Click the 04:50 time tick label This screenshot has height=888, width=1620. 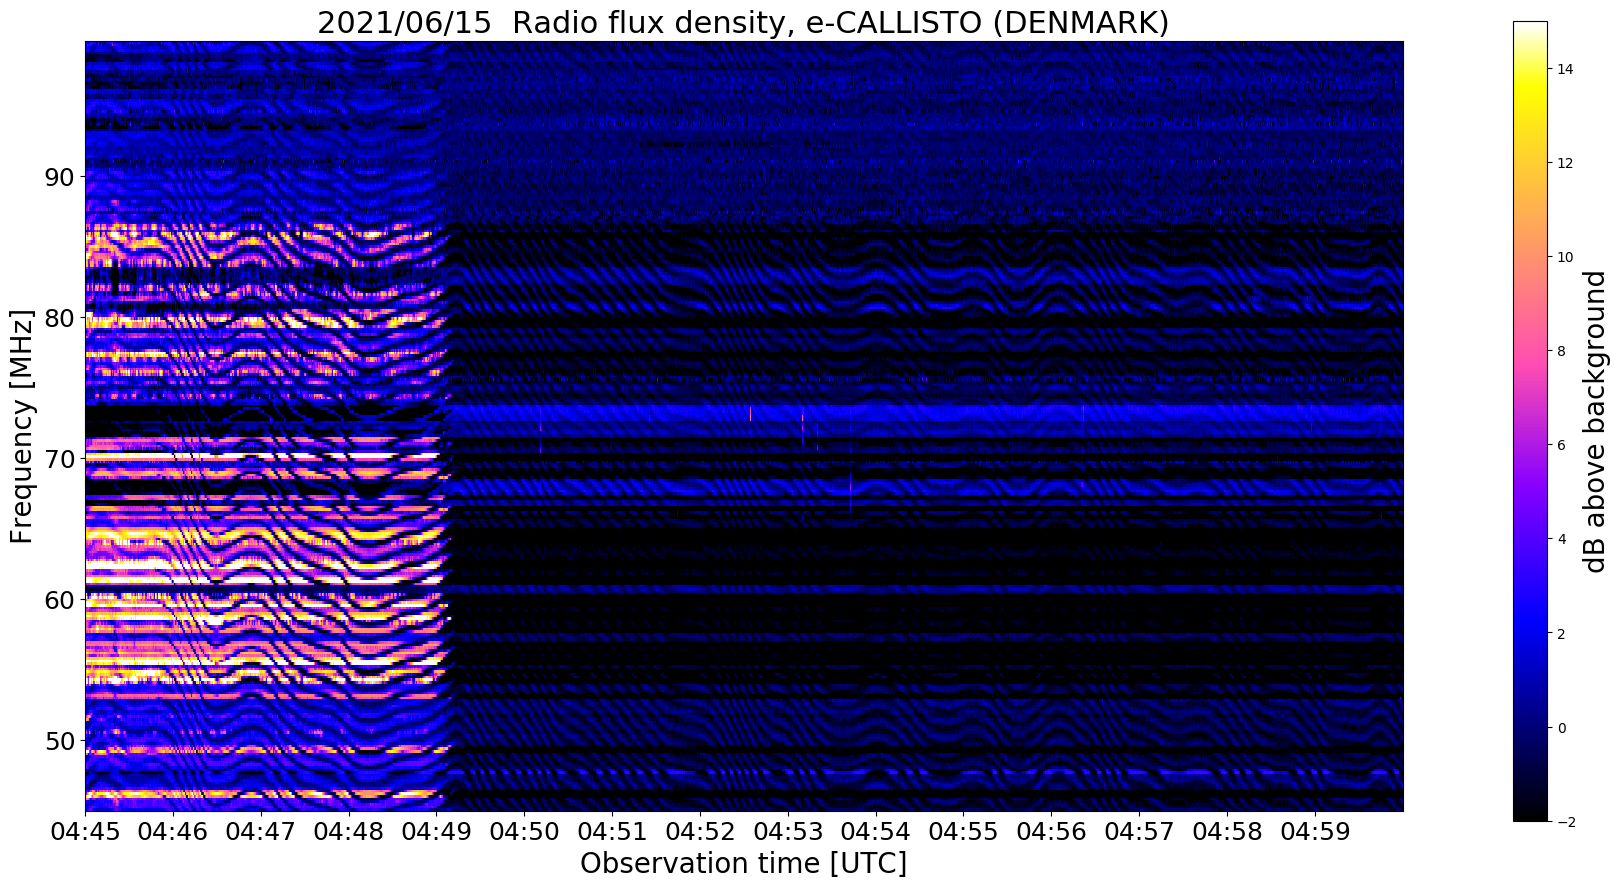525,831
